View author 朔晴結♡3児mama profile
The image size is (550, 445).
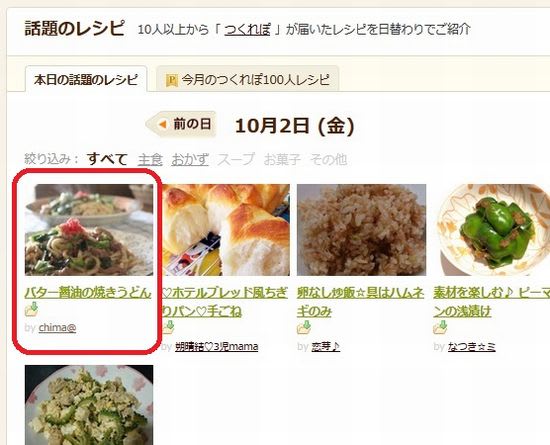[216, 346]
